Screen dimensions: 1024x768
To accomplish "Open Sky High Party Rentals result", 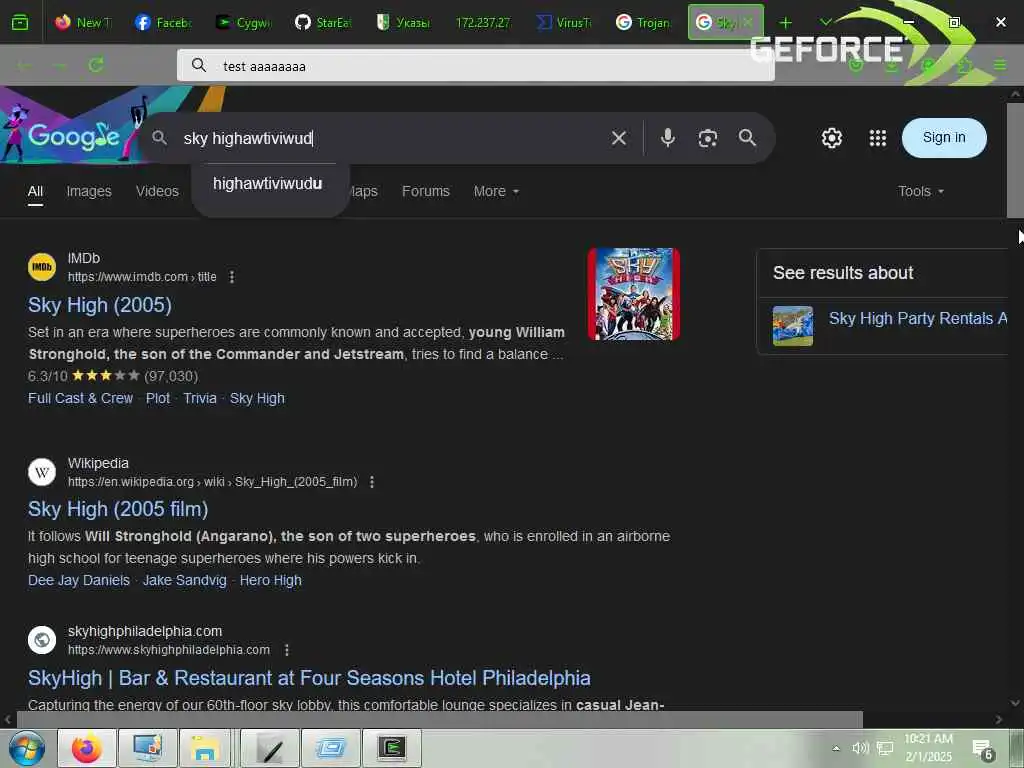I will click(918, 318).
